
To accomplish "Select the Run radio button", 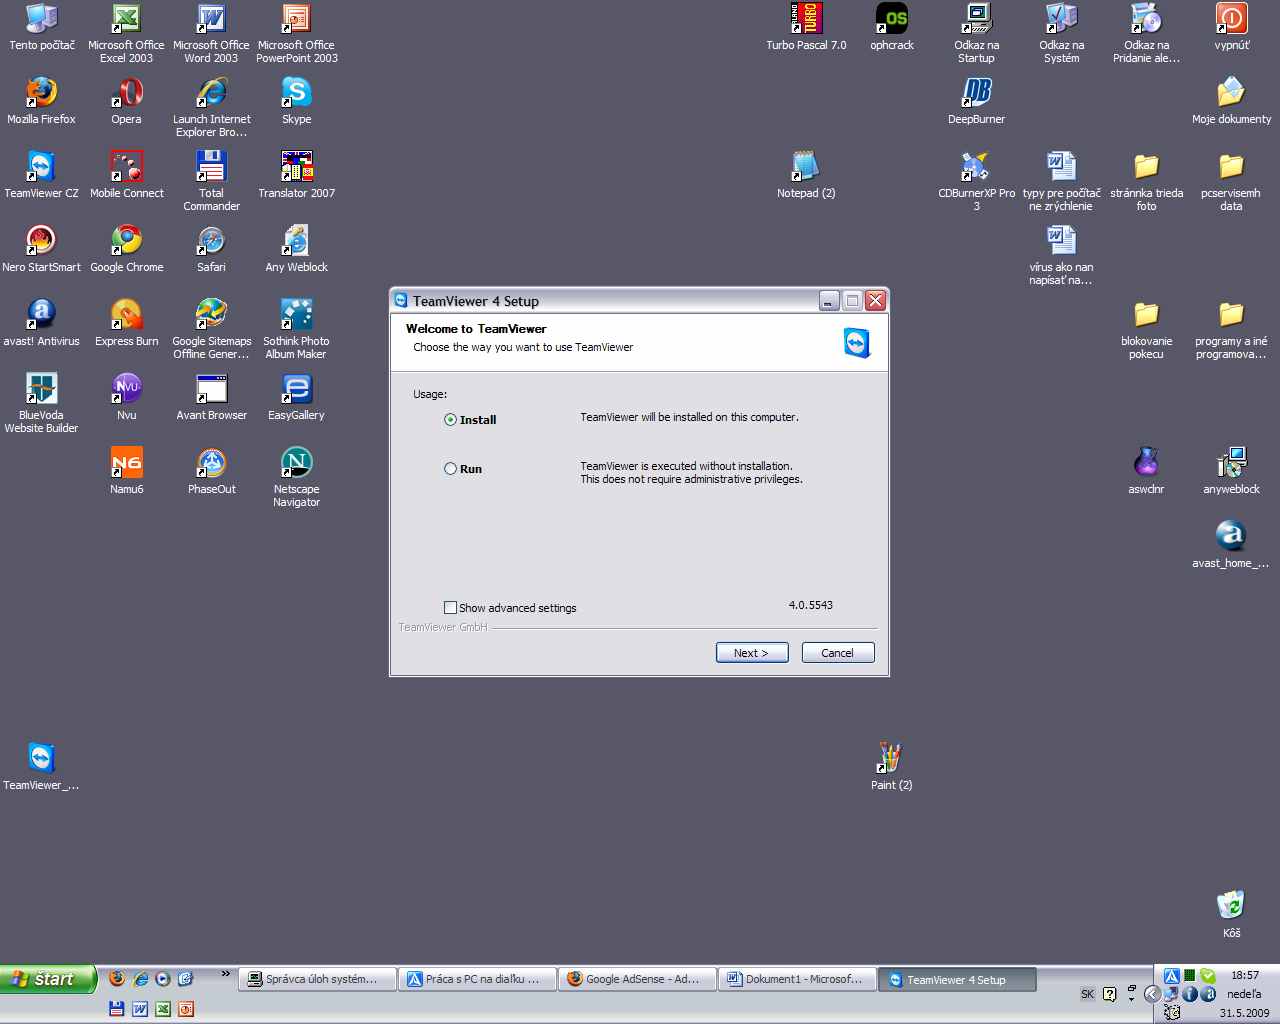I will pos(450,469).
